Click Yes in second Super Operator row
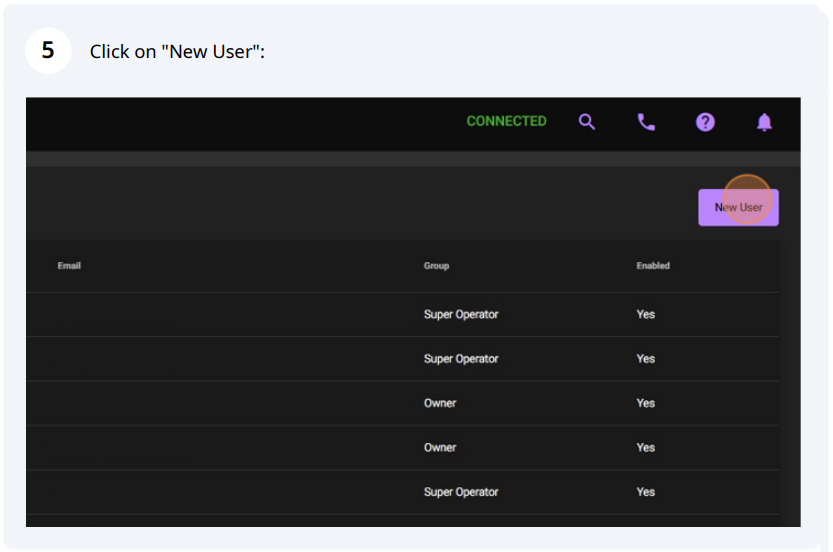This screenshot has height=552, width=833. (645, 359)
